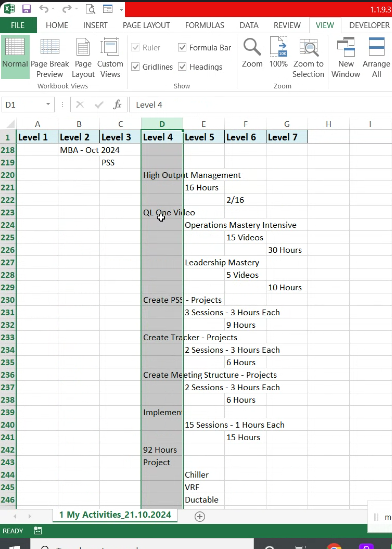Select row 230 header
The height and width of the screenshot is (549, 392).
point(8,300)
